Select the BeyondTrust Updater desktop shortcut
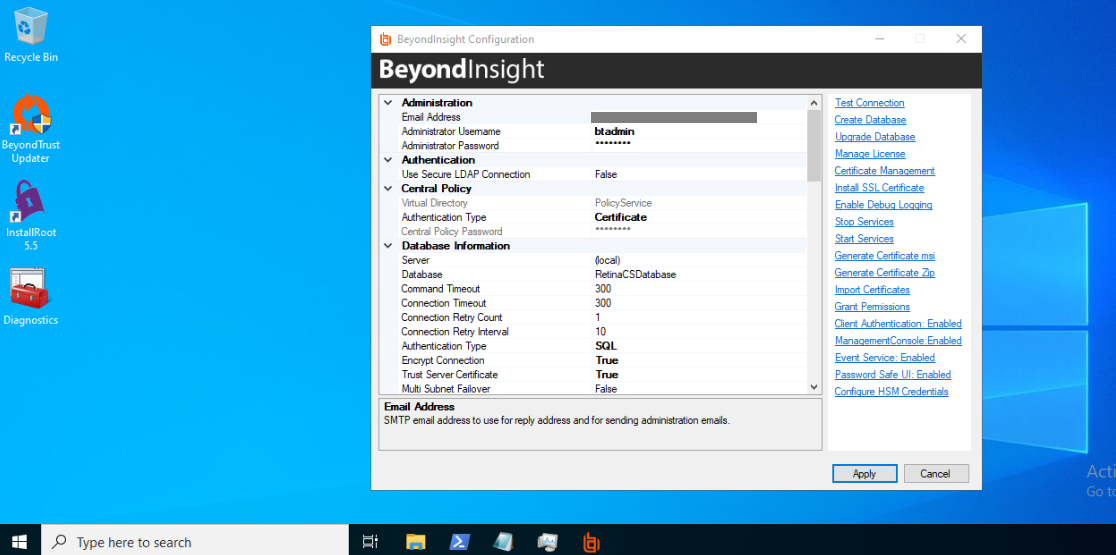This screenshot has height=555, width=1116. (x=31, y=129)
